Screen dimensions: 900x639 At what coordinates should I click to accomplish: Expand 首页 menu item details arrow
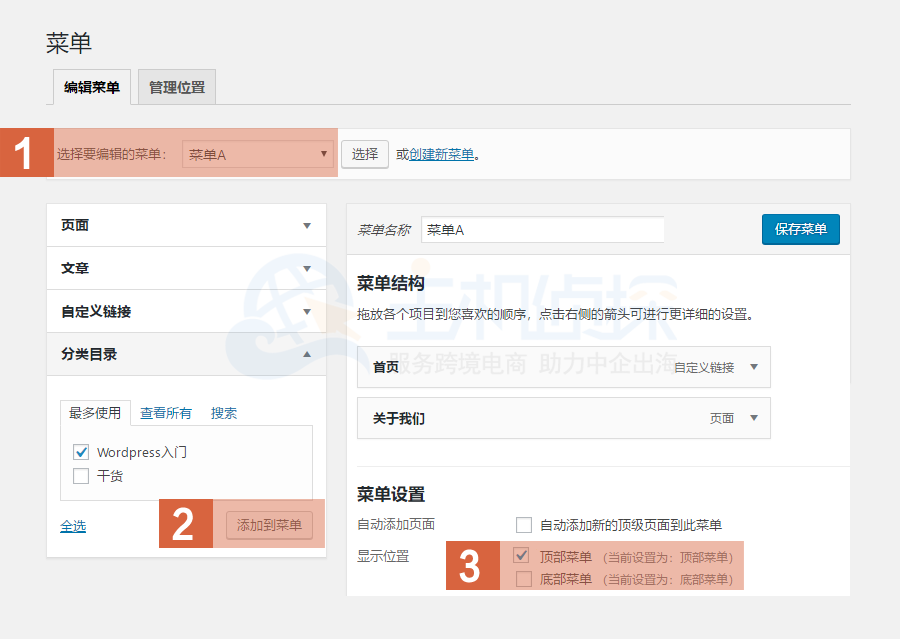pyautogui.click(x=754, y=367)
